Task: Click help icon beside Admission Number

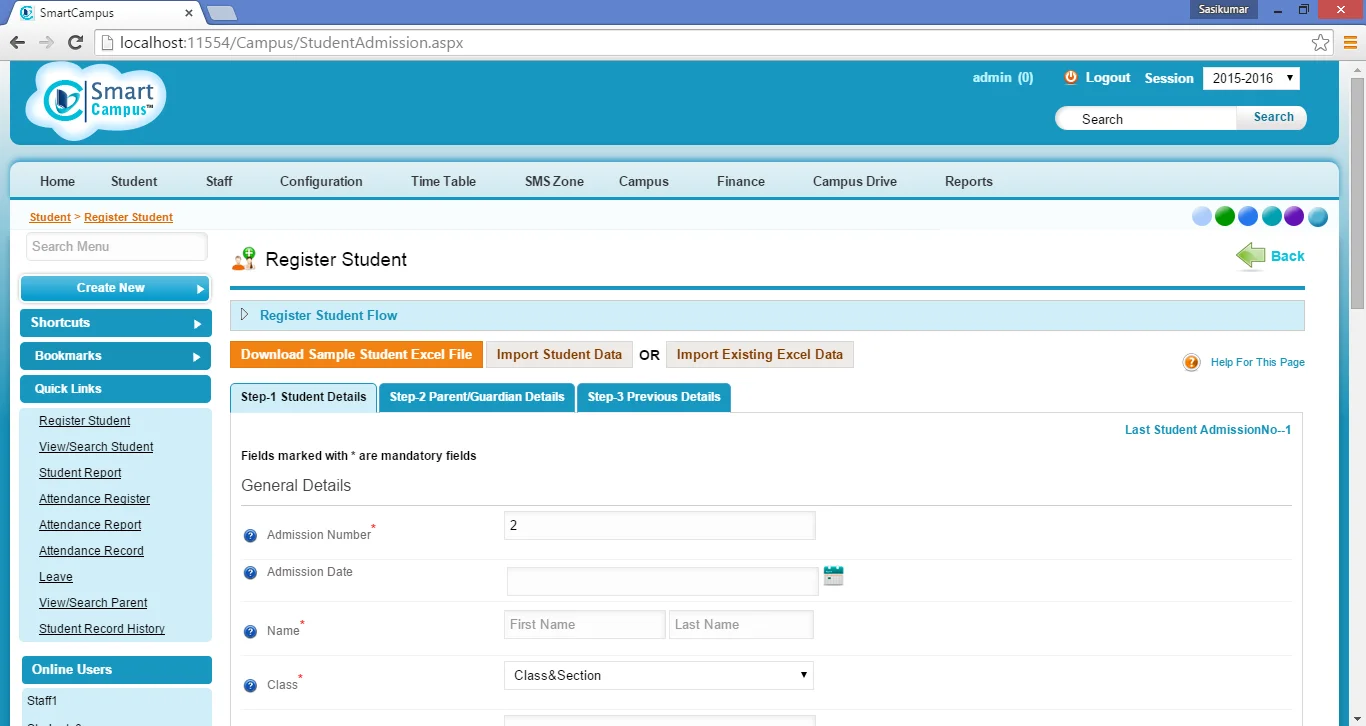Action: click(x=251, y=535)
